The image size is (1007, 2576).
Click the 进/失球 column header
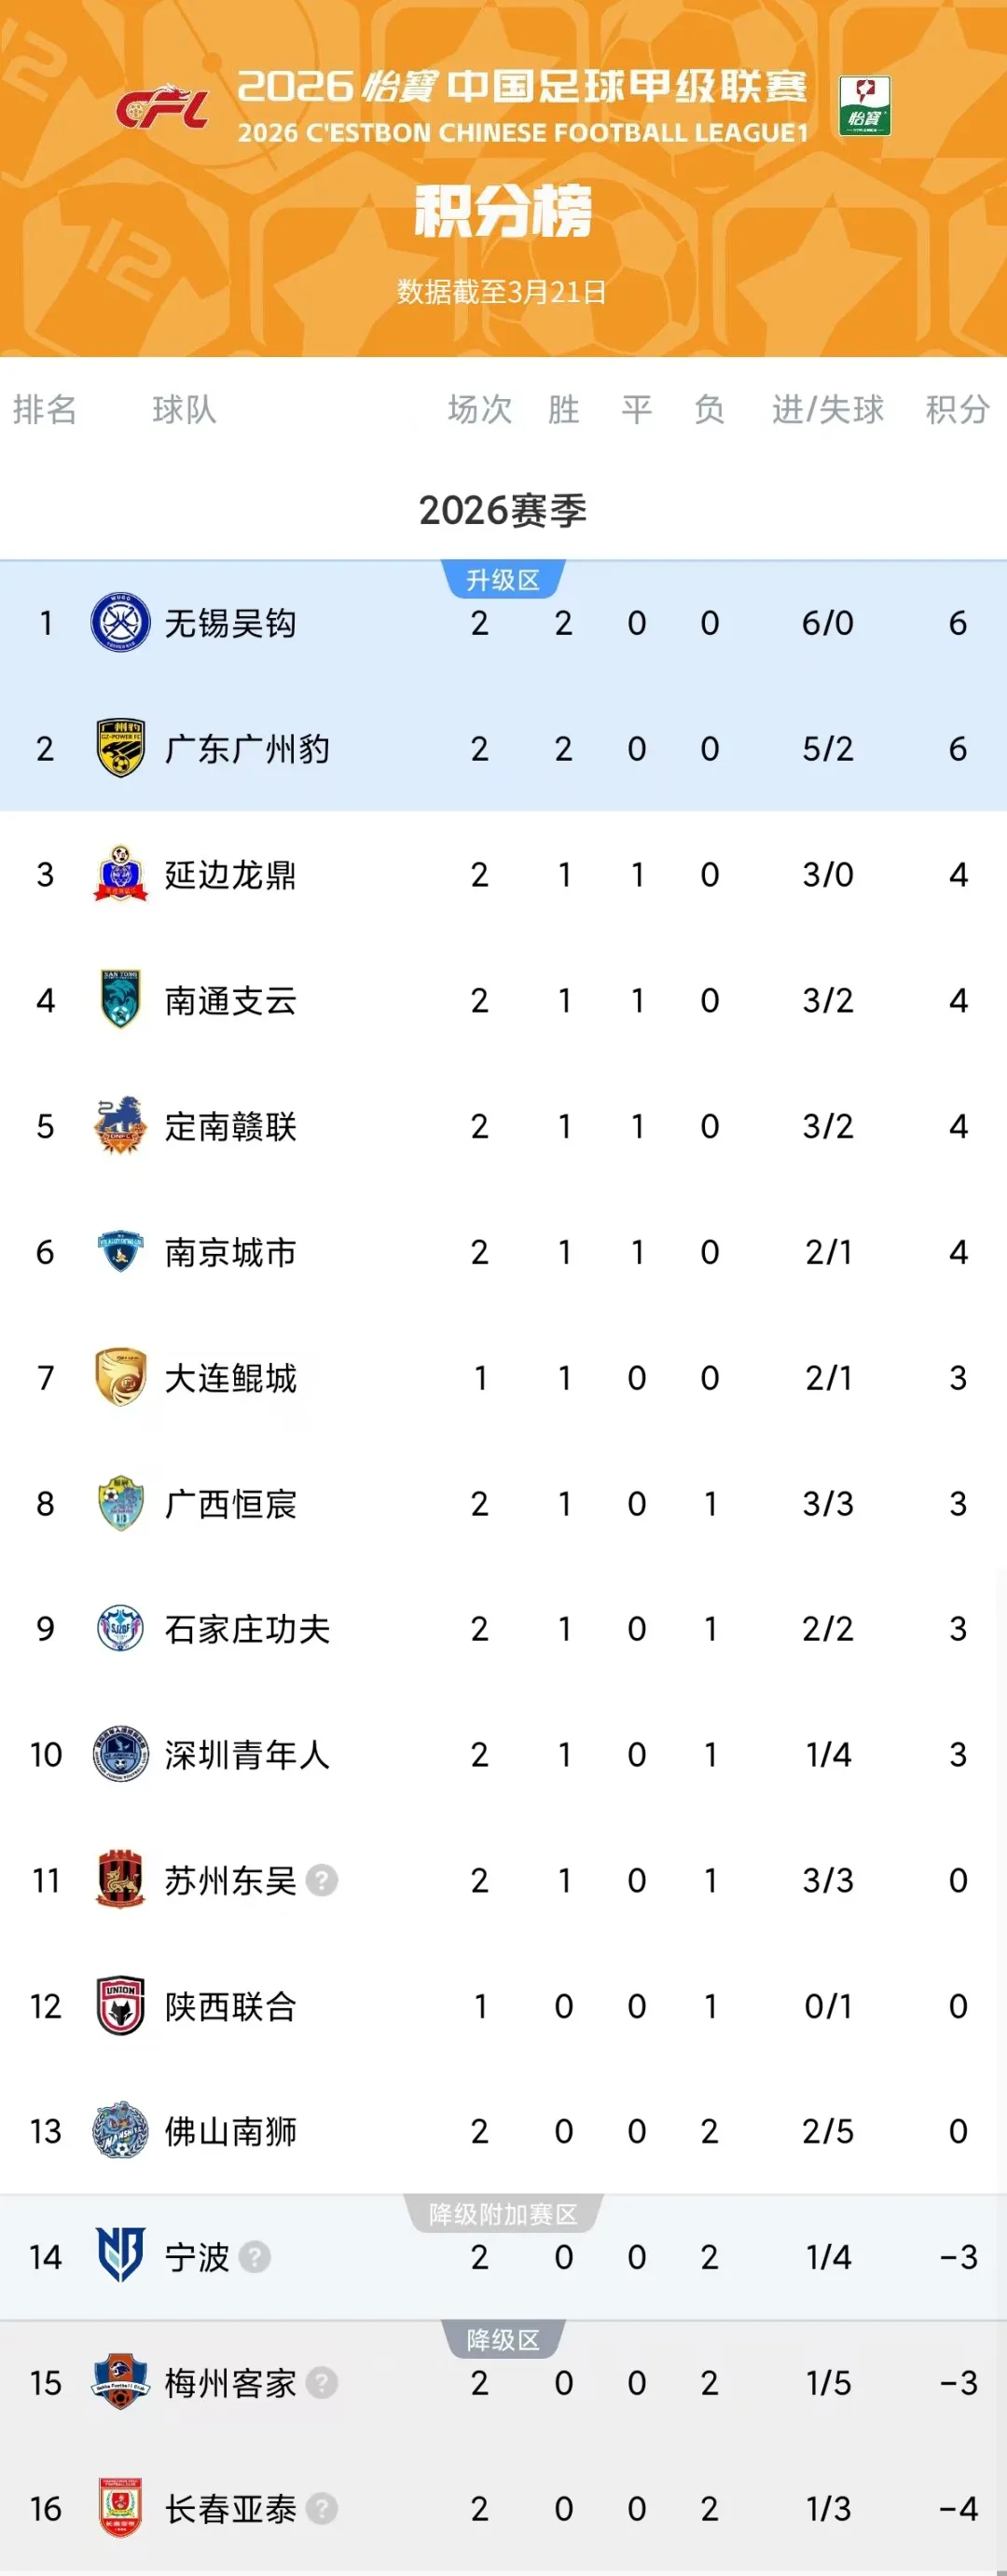(827, 409)
